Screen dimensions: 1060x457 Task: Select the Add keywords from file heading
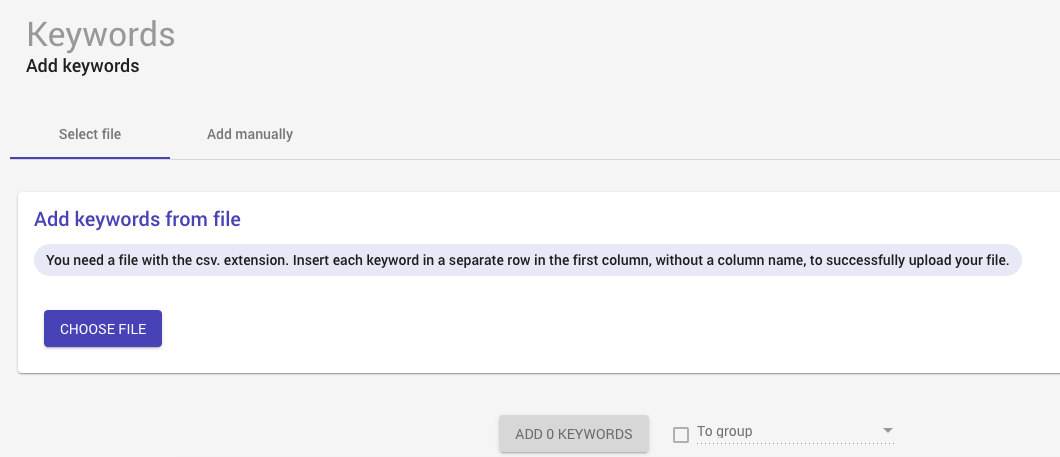(x=137, y=219)
